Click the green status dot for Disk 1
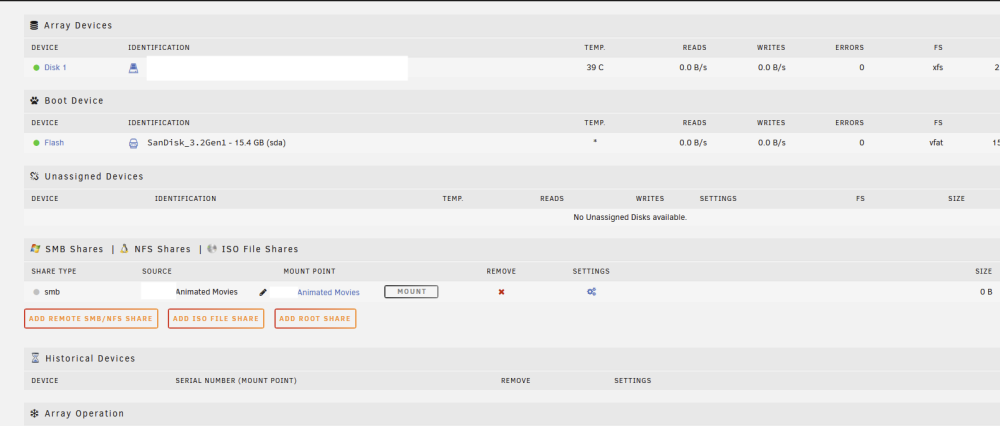1000x426 pixels. click(x=36, y=68)
